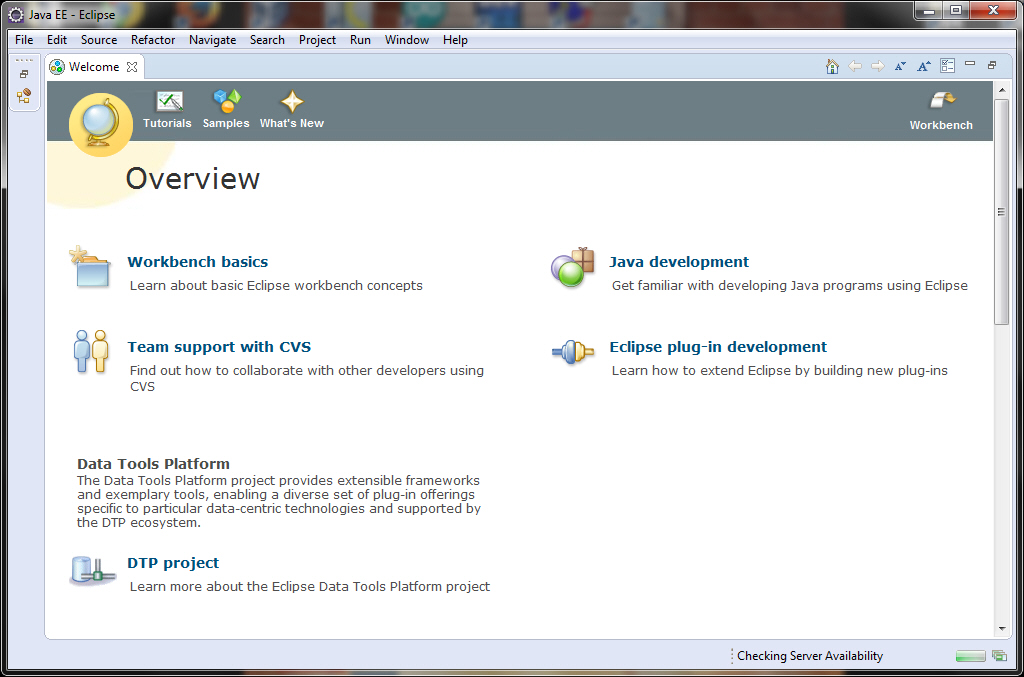Restore the Welcome view size
This screenshot has height=677, width=1024.
click(x=992, y=65)
